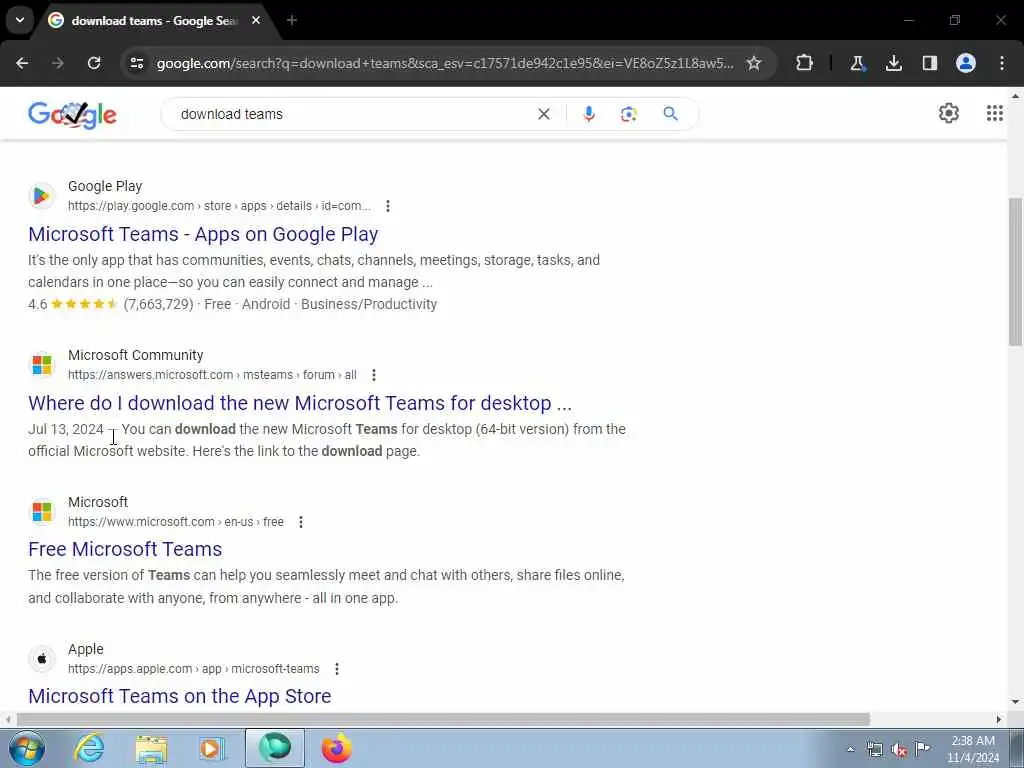Open the Downloads icon in toolbar
This screenshot has height=768, width=1024.
[893, 63]
